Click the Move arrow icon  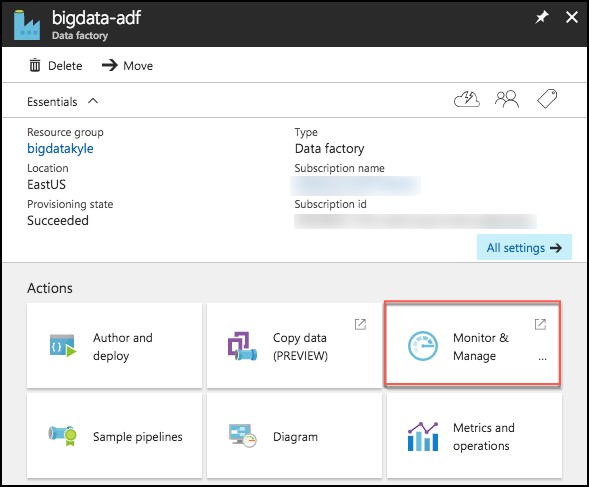tap(110, 65)
